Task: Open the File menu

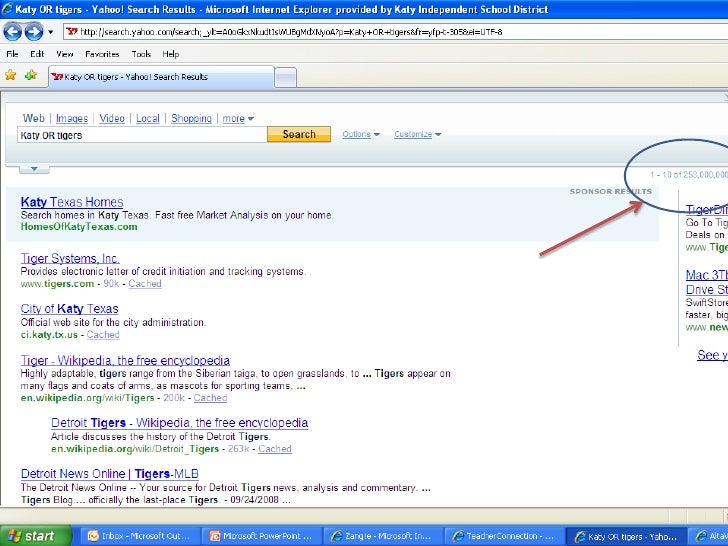Action: pyautogui.click(x=12, y=54)
